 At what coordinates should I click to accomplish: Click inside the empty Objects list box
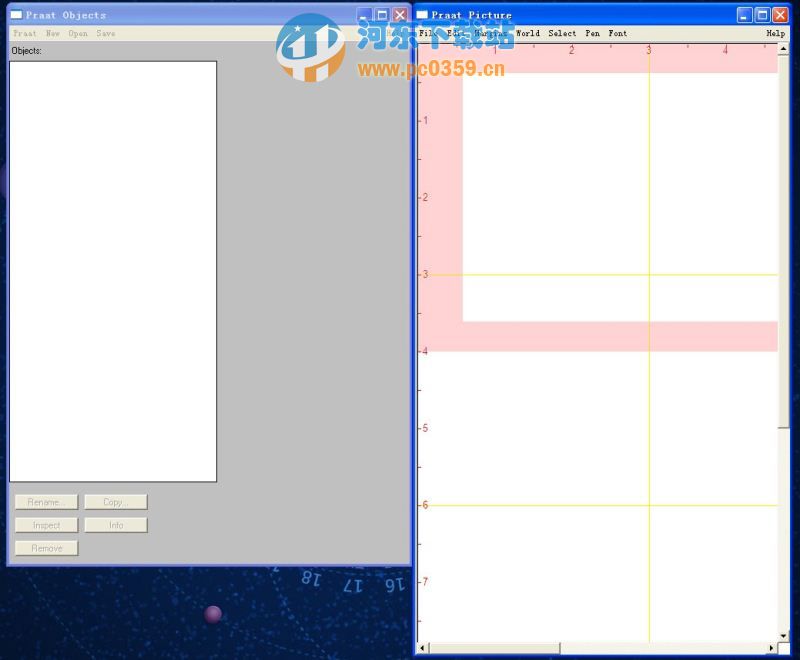[x=113, y=271]
